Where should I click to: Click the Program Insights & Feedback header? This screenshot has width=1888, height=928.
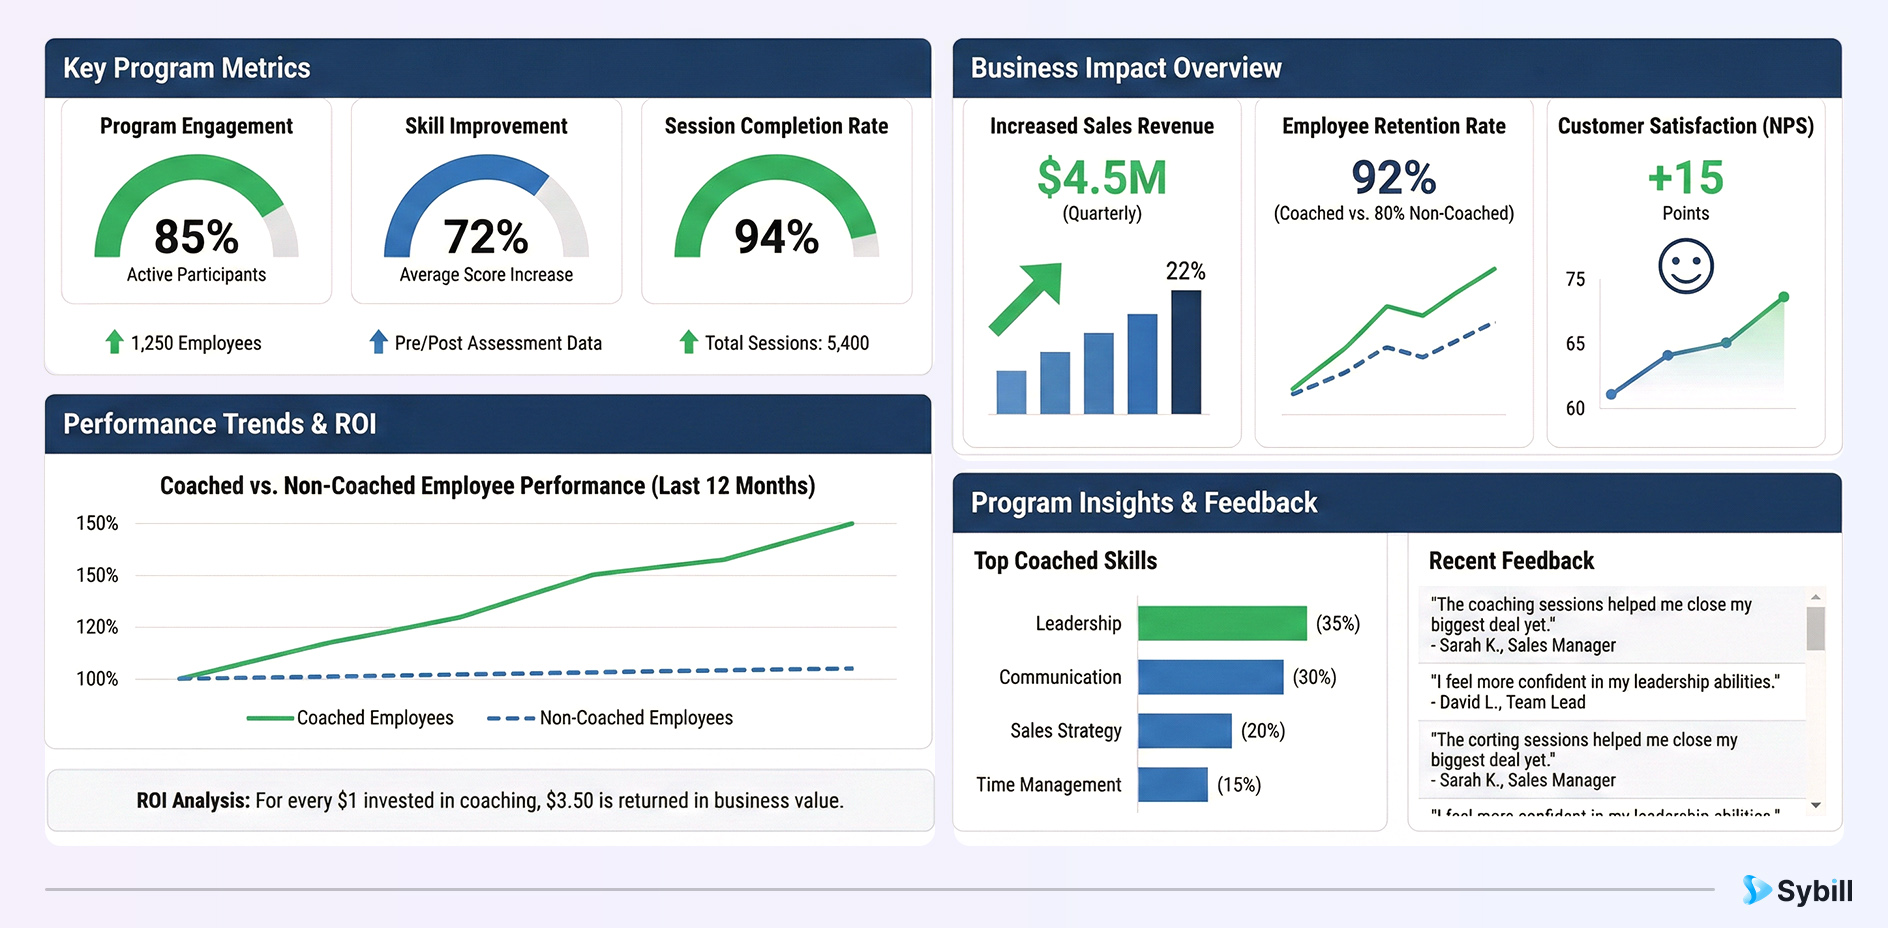pos(1397,503)
